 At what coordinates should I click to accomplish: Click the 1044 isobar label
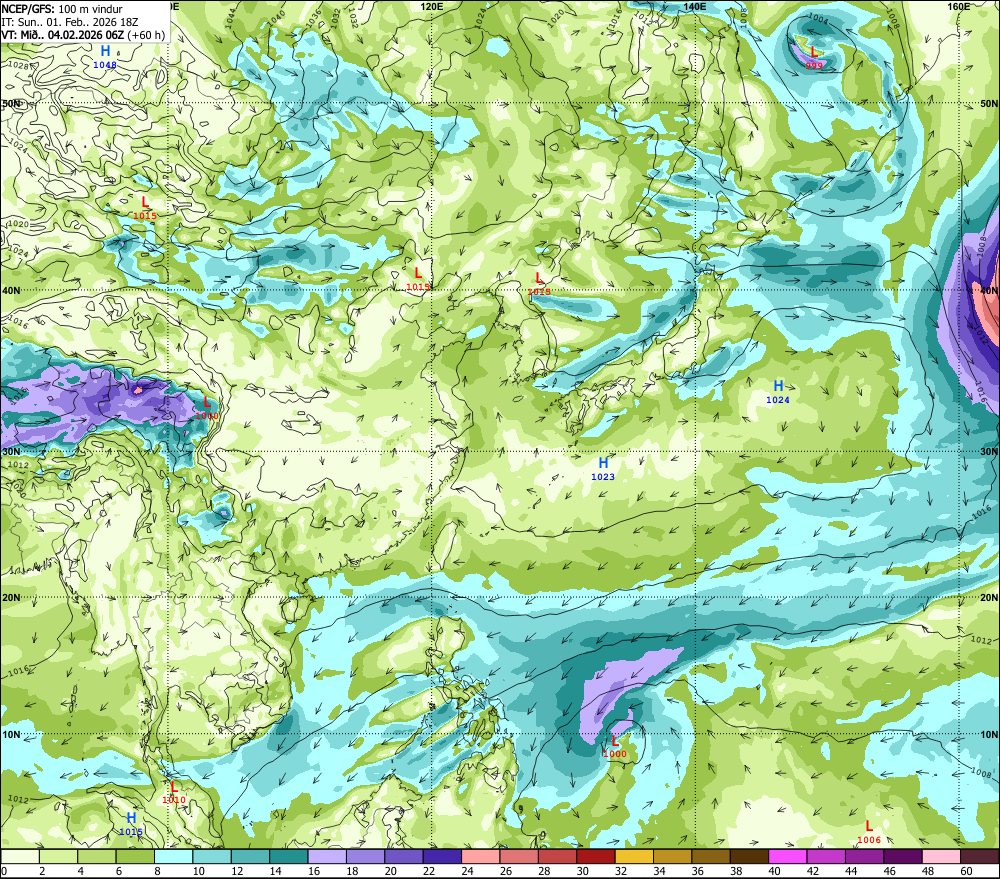point(230,17)
